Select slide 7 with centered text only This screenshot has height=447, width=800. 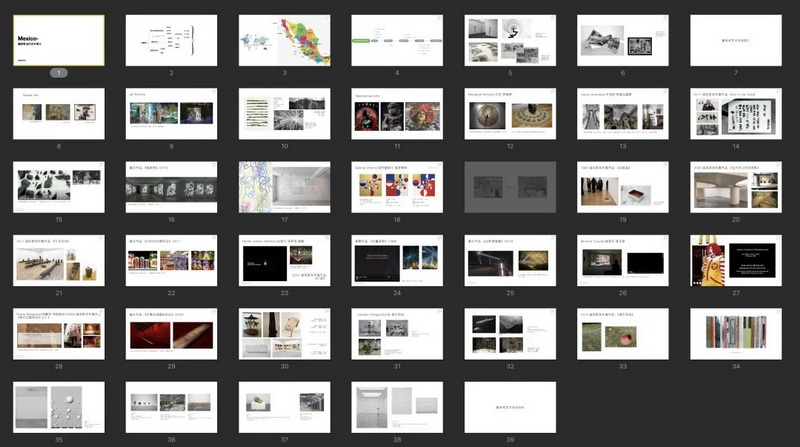pyautogui.click(x=736, y=40)
